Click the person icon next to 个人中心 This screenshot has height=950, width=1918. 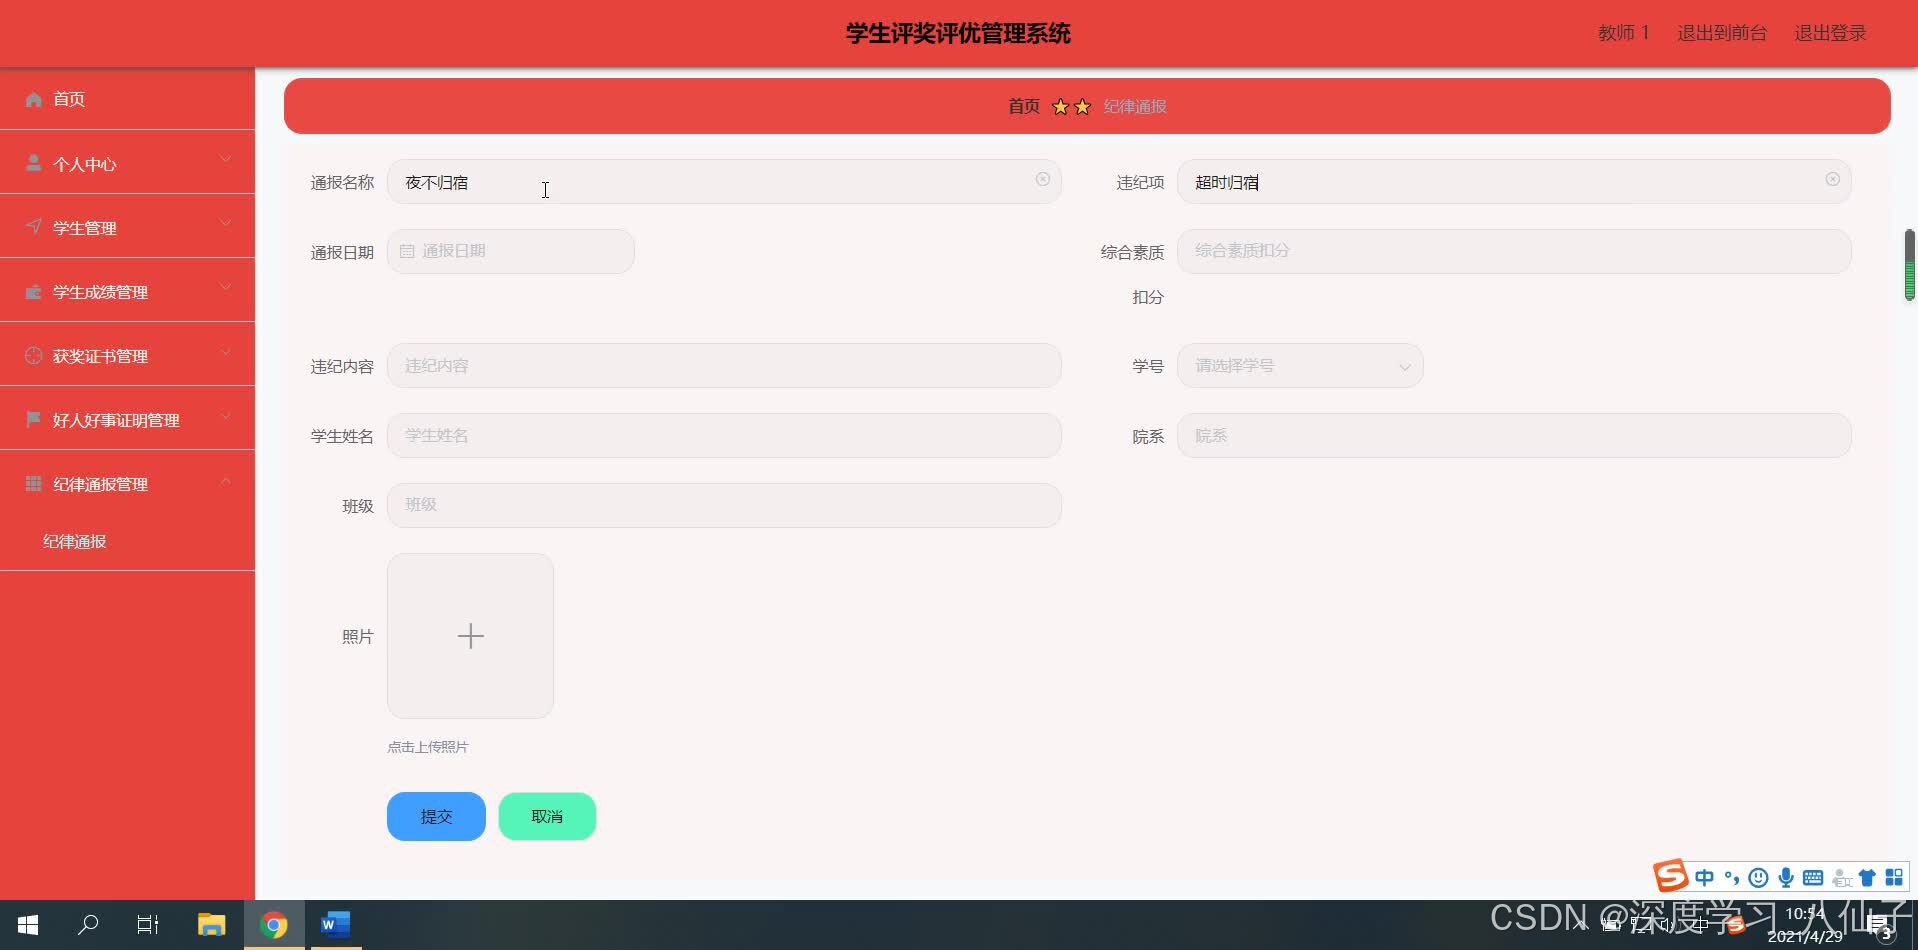33,162
